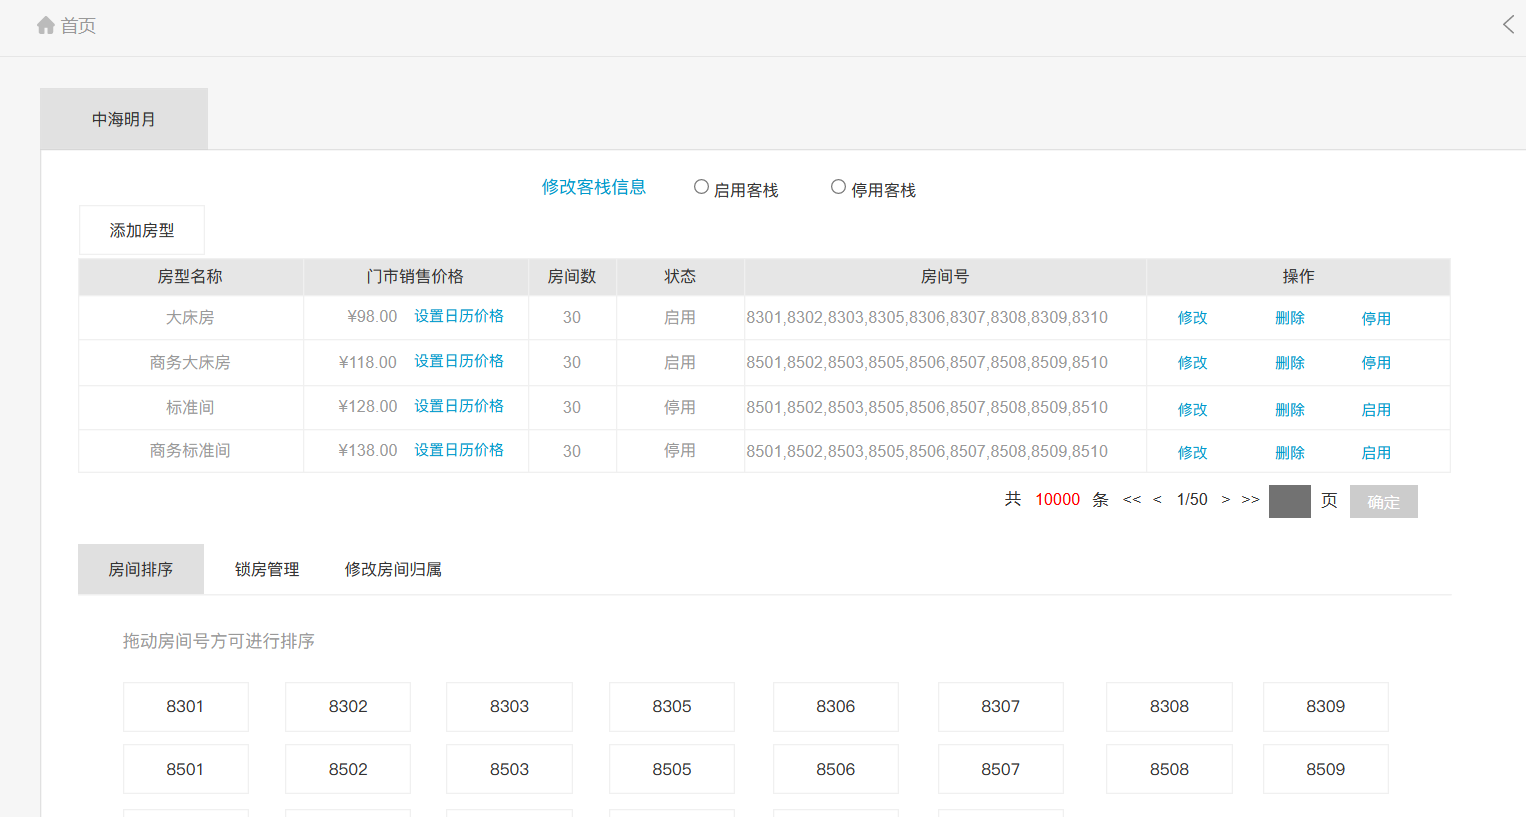Click the ¥138.00 price cell

click(368, 451)
